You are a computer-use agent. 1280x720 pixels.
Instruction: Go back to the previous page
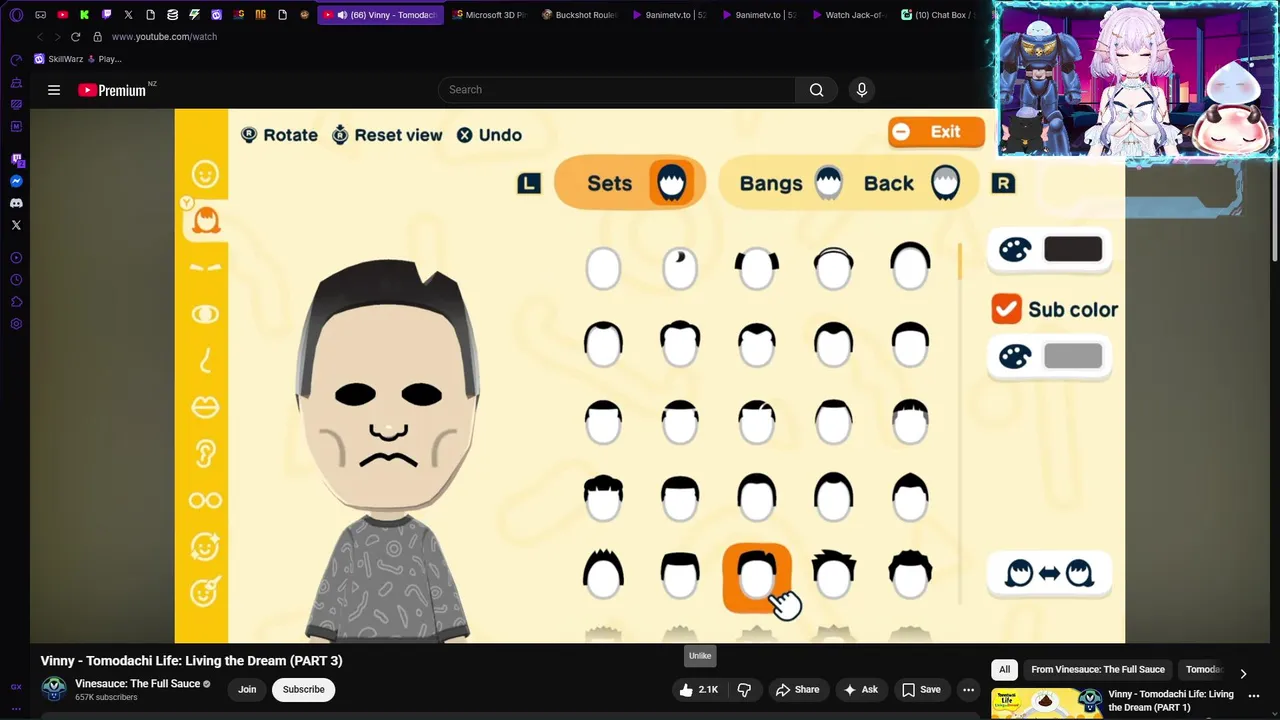(x=40, y=37)
